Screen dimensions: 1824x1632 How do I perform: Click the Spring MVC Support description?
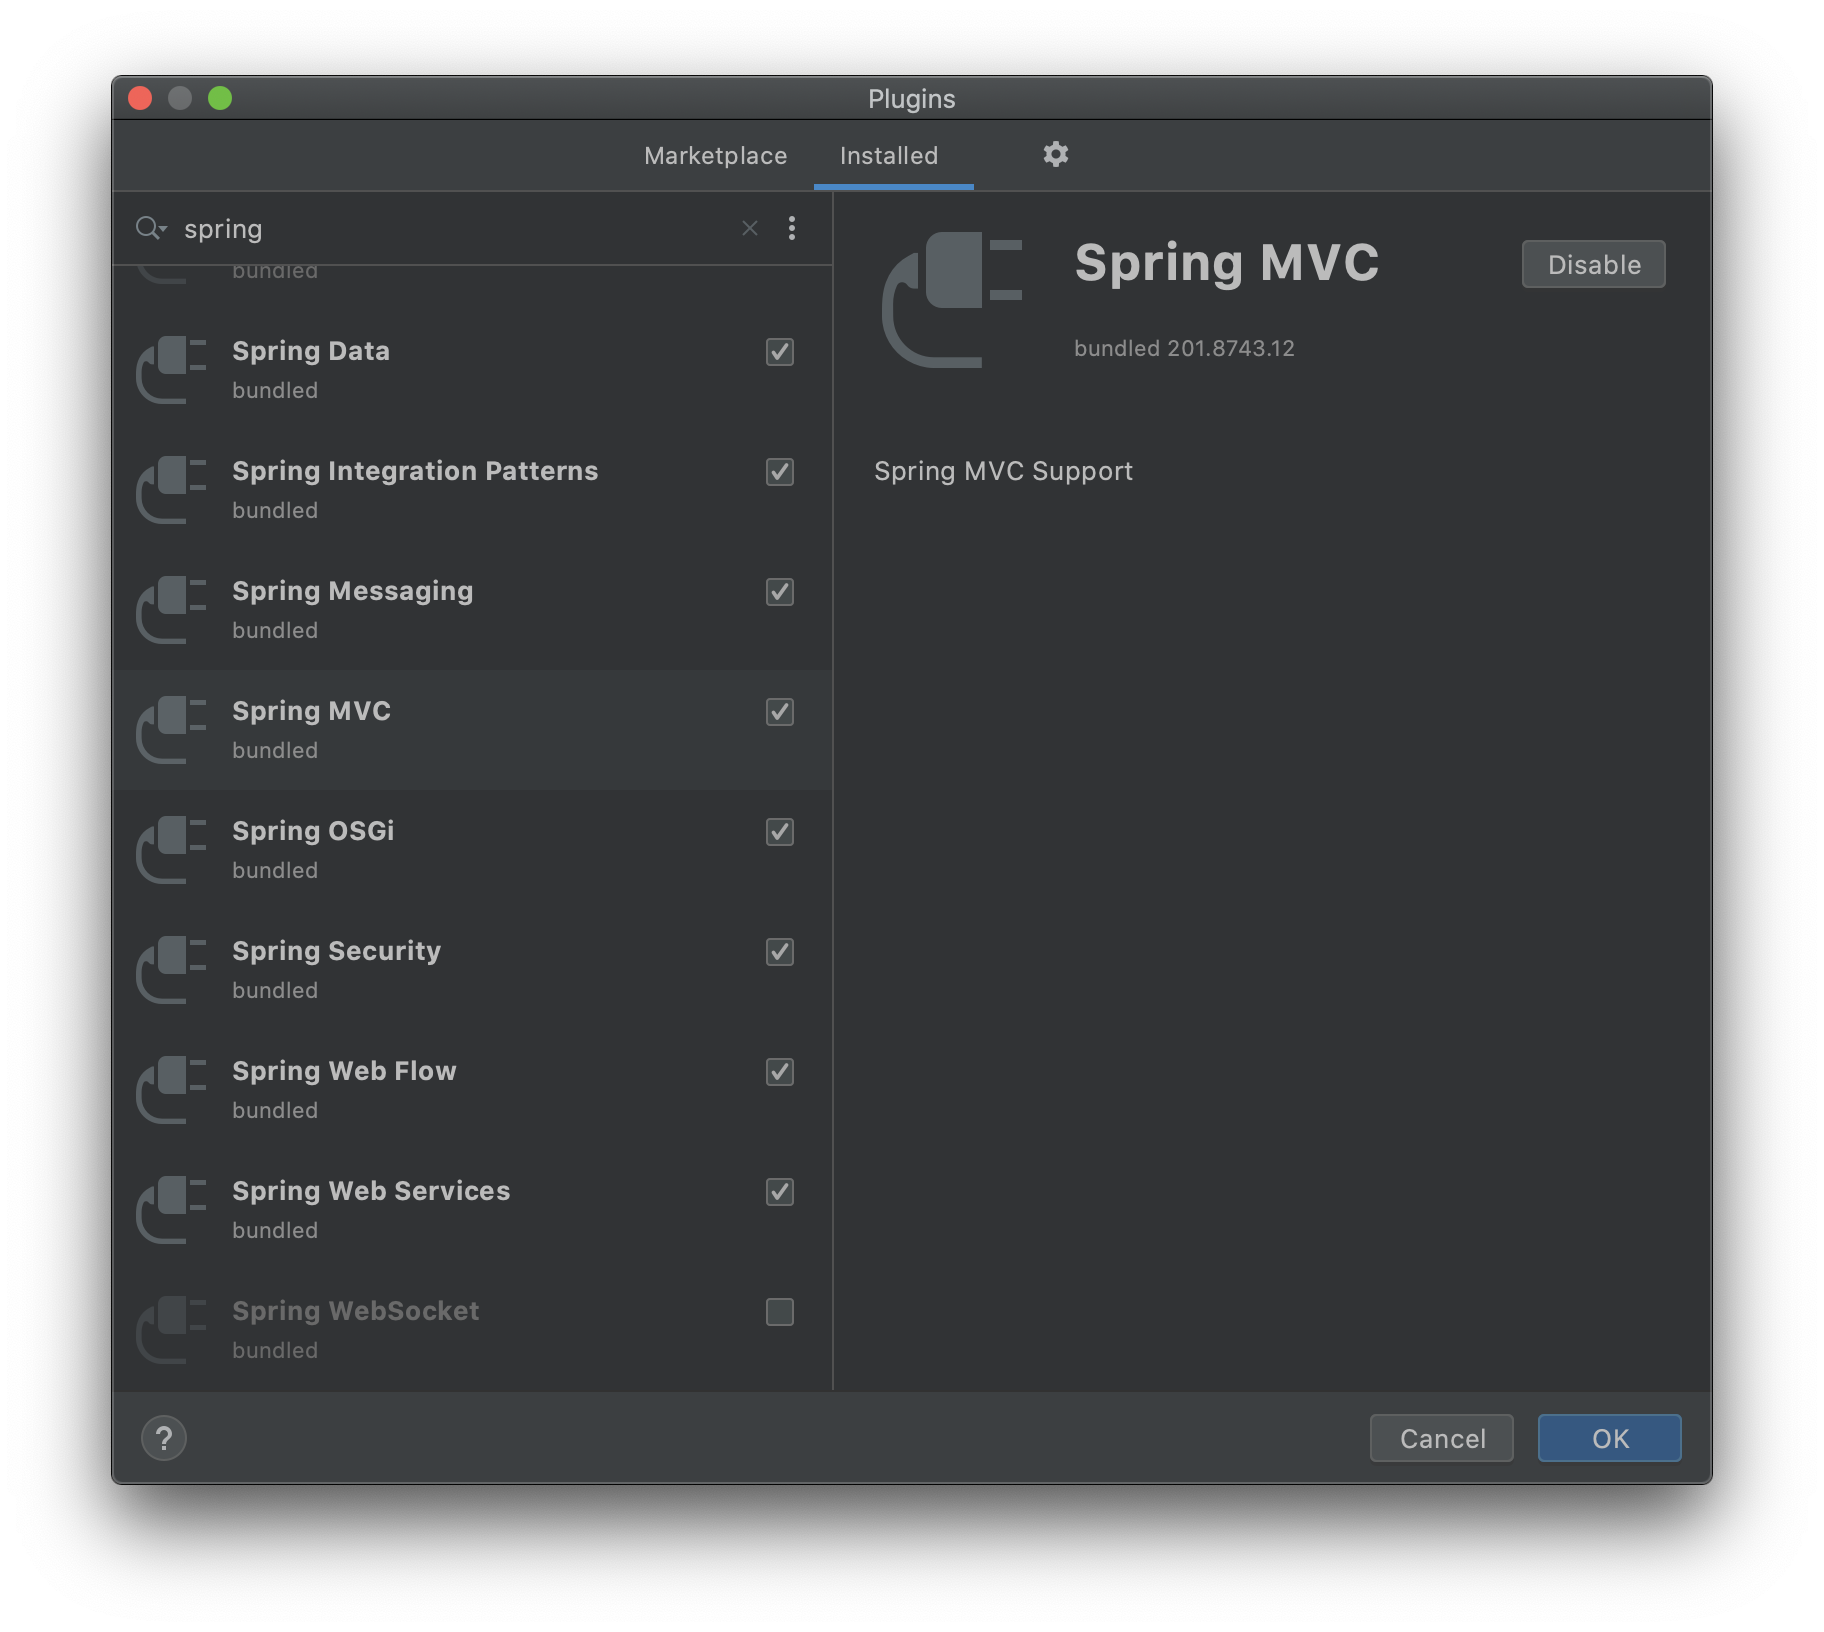(1003, 471)
